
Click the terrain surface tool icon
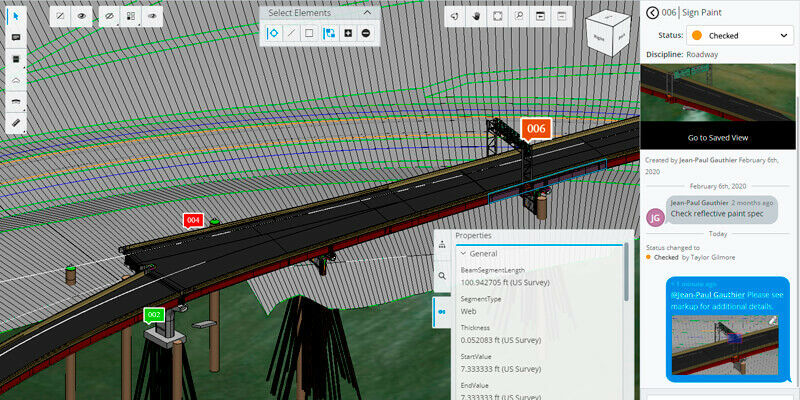16,81
